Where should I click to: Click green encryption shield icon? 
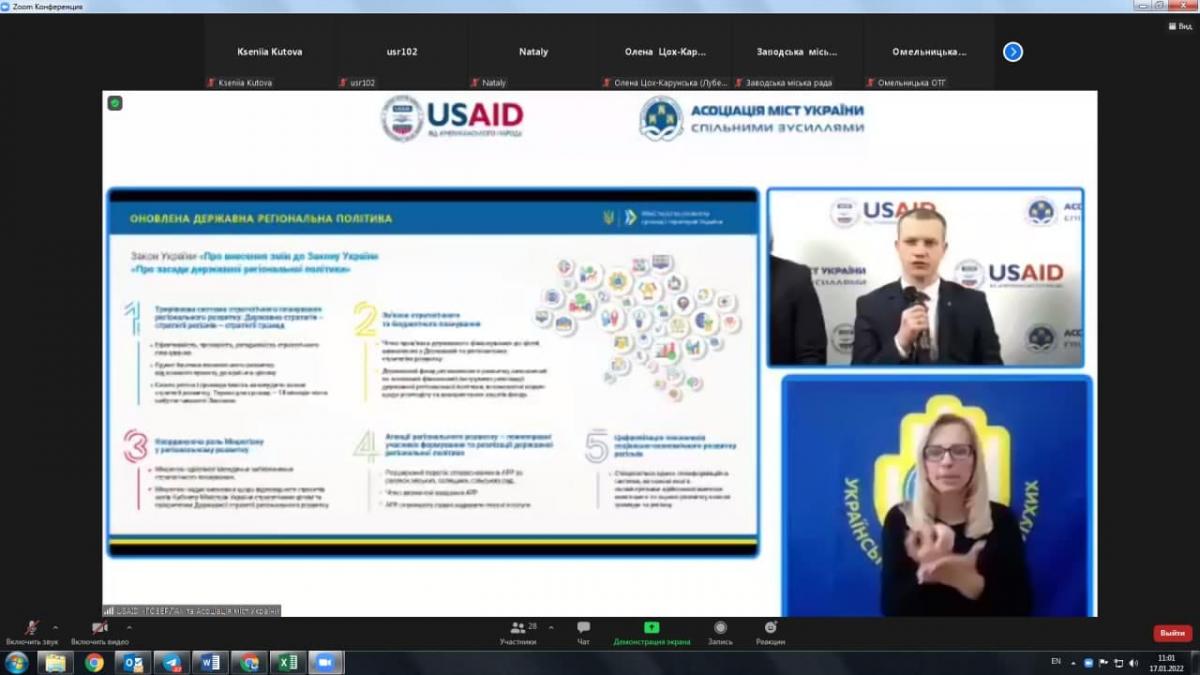(115, 103)
